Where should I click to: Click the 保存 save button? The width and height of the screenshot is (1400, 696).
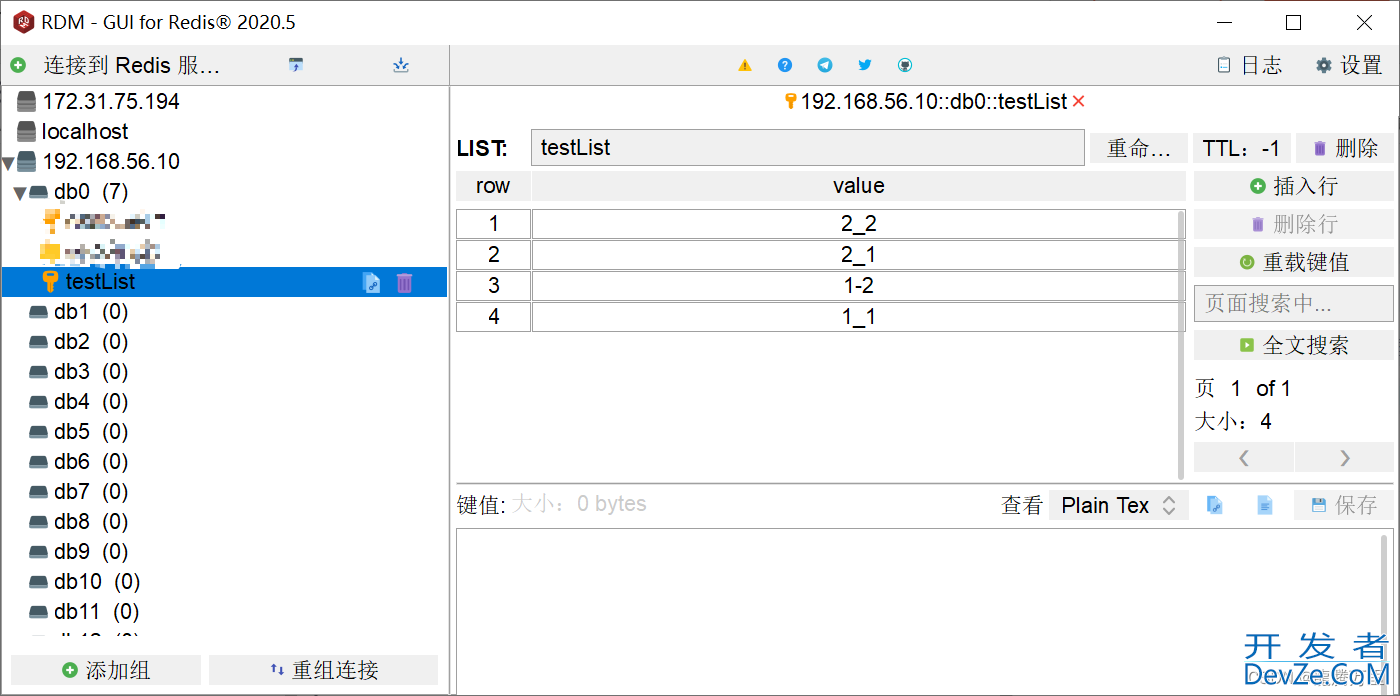point(1344,505)
